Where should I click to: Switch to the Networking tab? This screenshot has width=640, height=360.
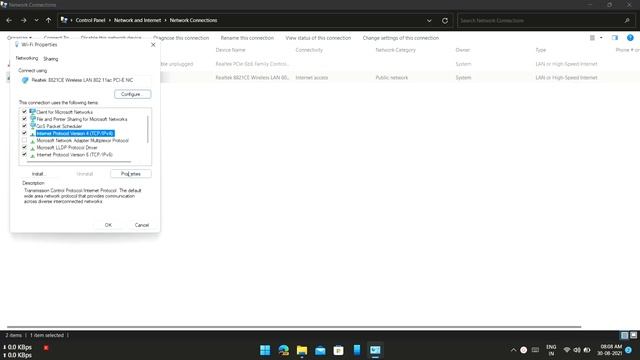point(27,58)
